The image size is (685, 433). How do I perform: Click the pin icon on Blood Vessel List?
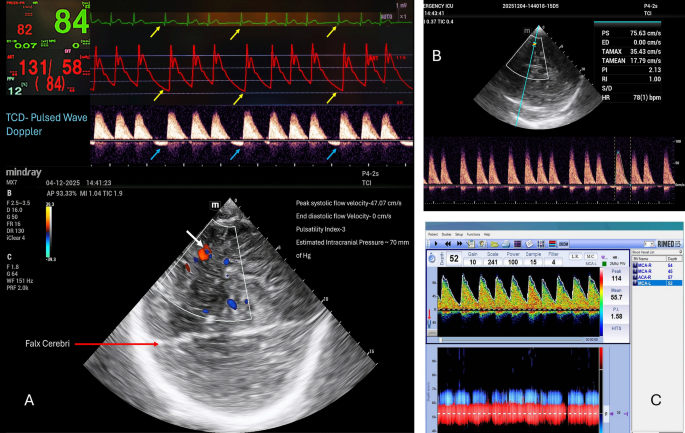pos(680,252)
